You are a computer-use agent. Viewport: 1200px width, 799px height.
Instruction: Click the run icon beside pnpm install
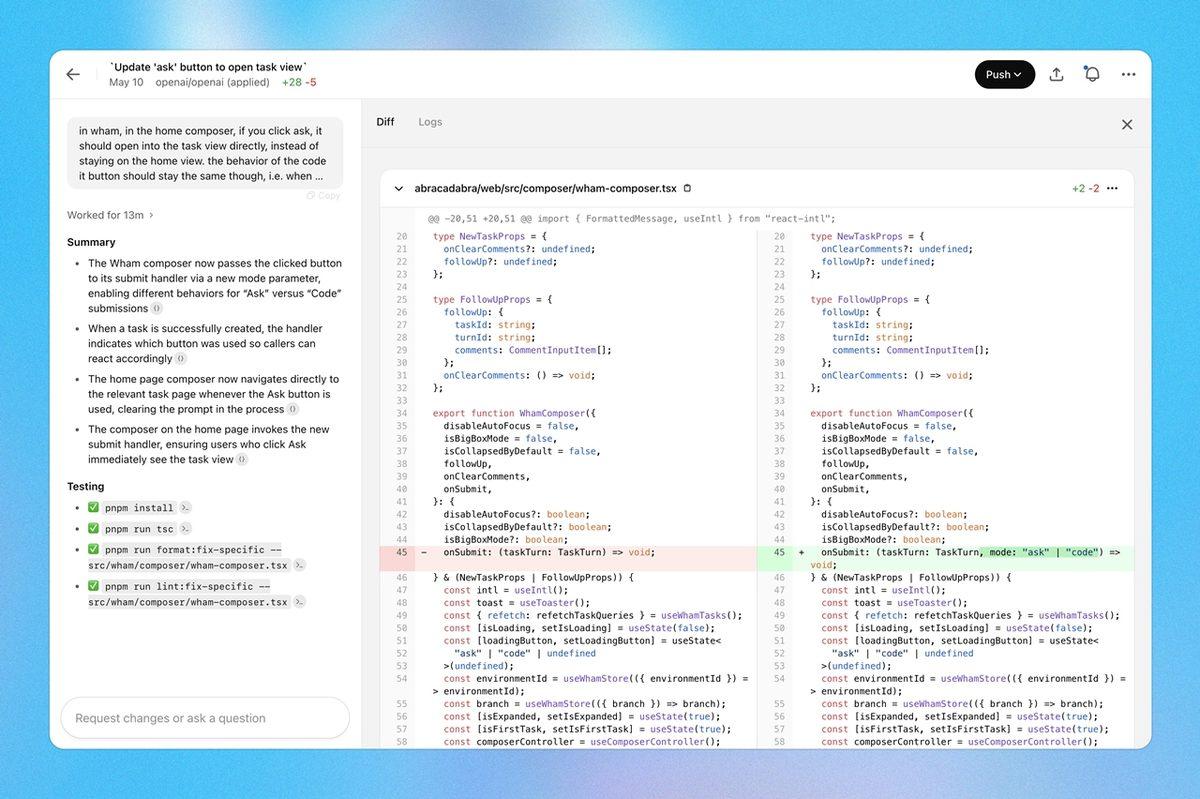pyautogui.click(x=186, y=508)
